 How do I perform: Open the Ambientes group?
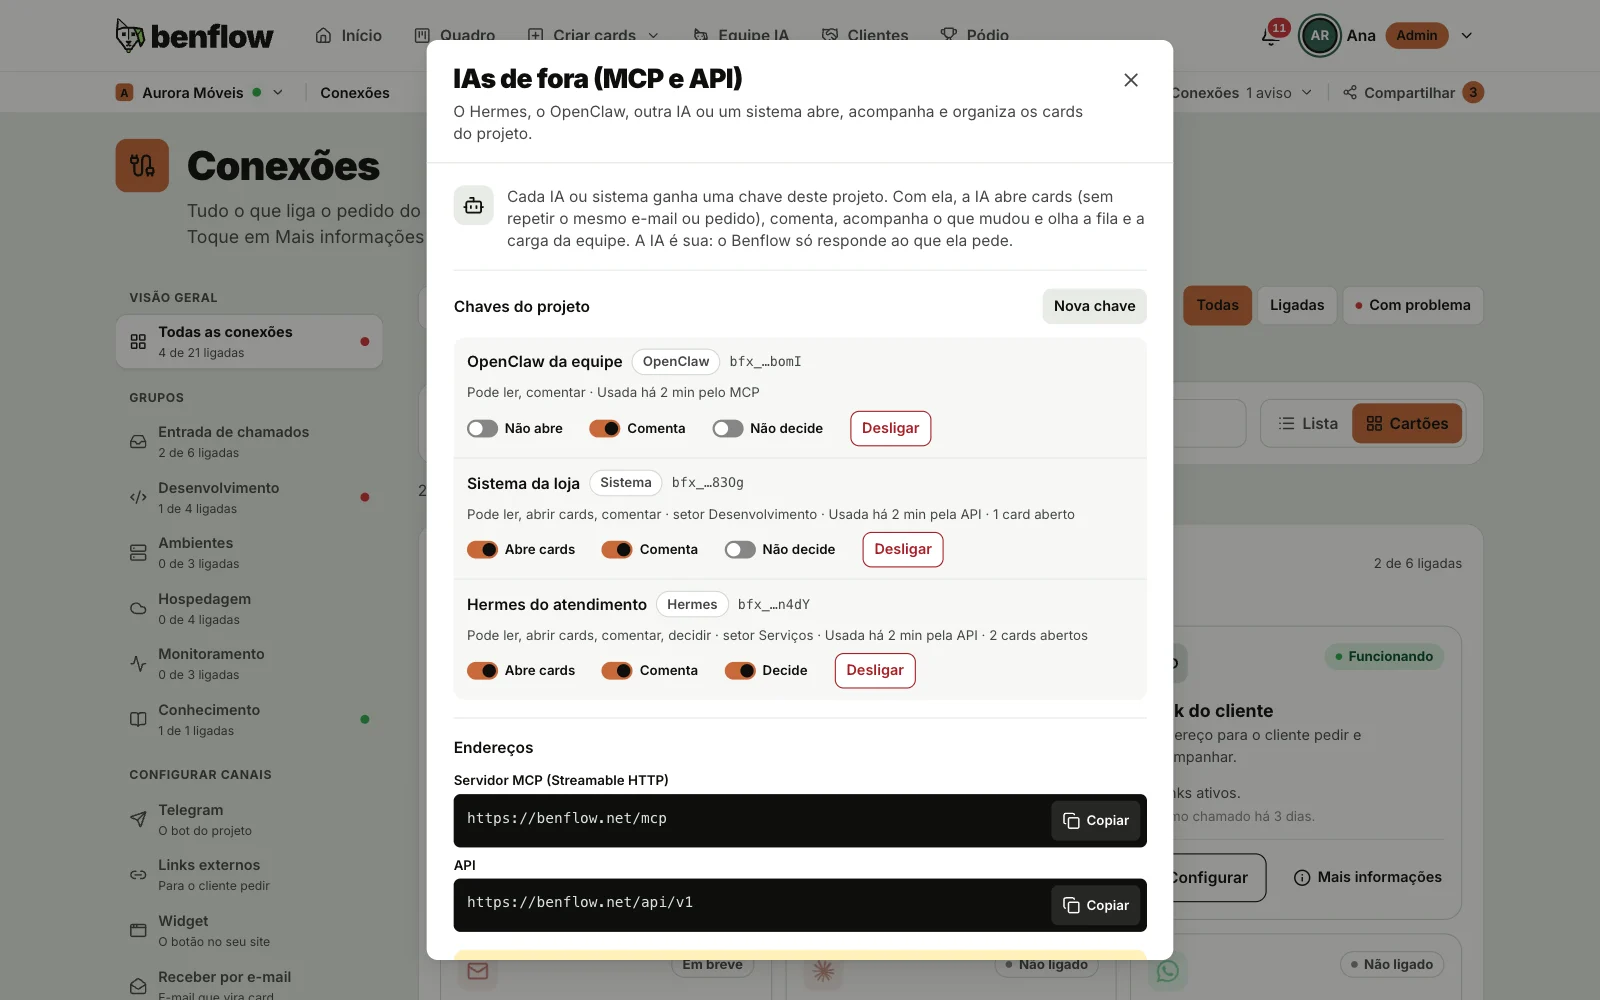(x=249, y=552)
